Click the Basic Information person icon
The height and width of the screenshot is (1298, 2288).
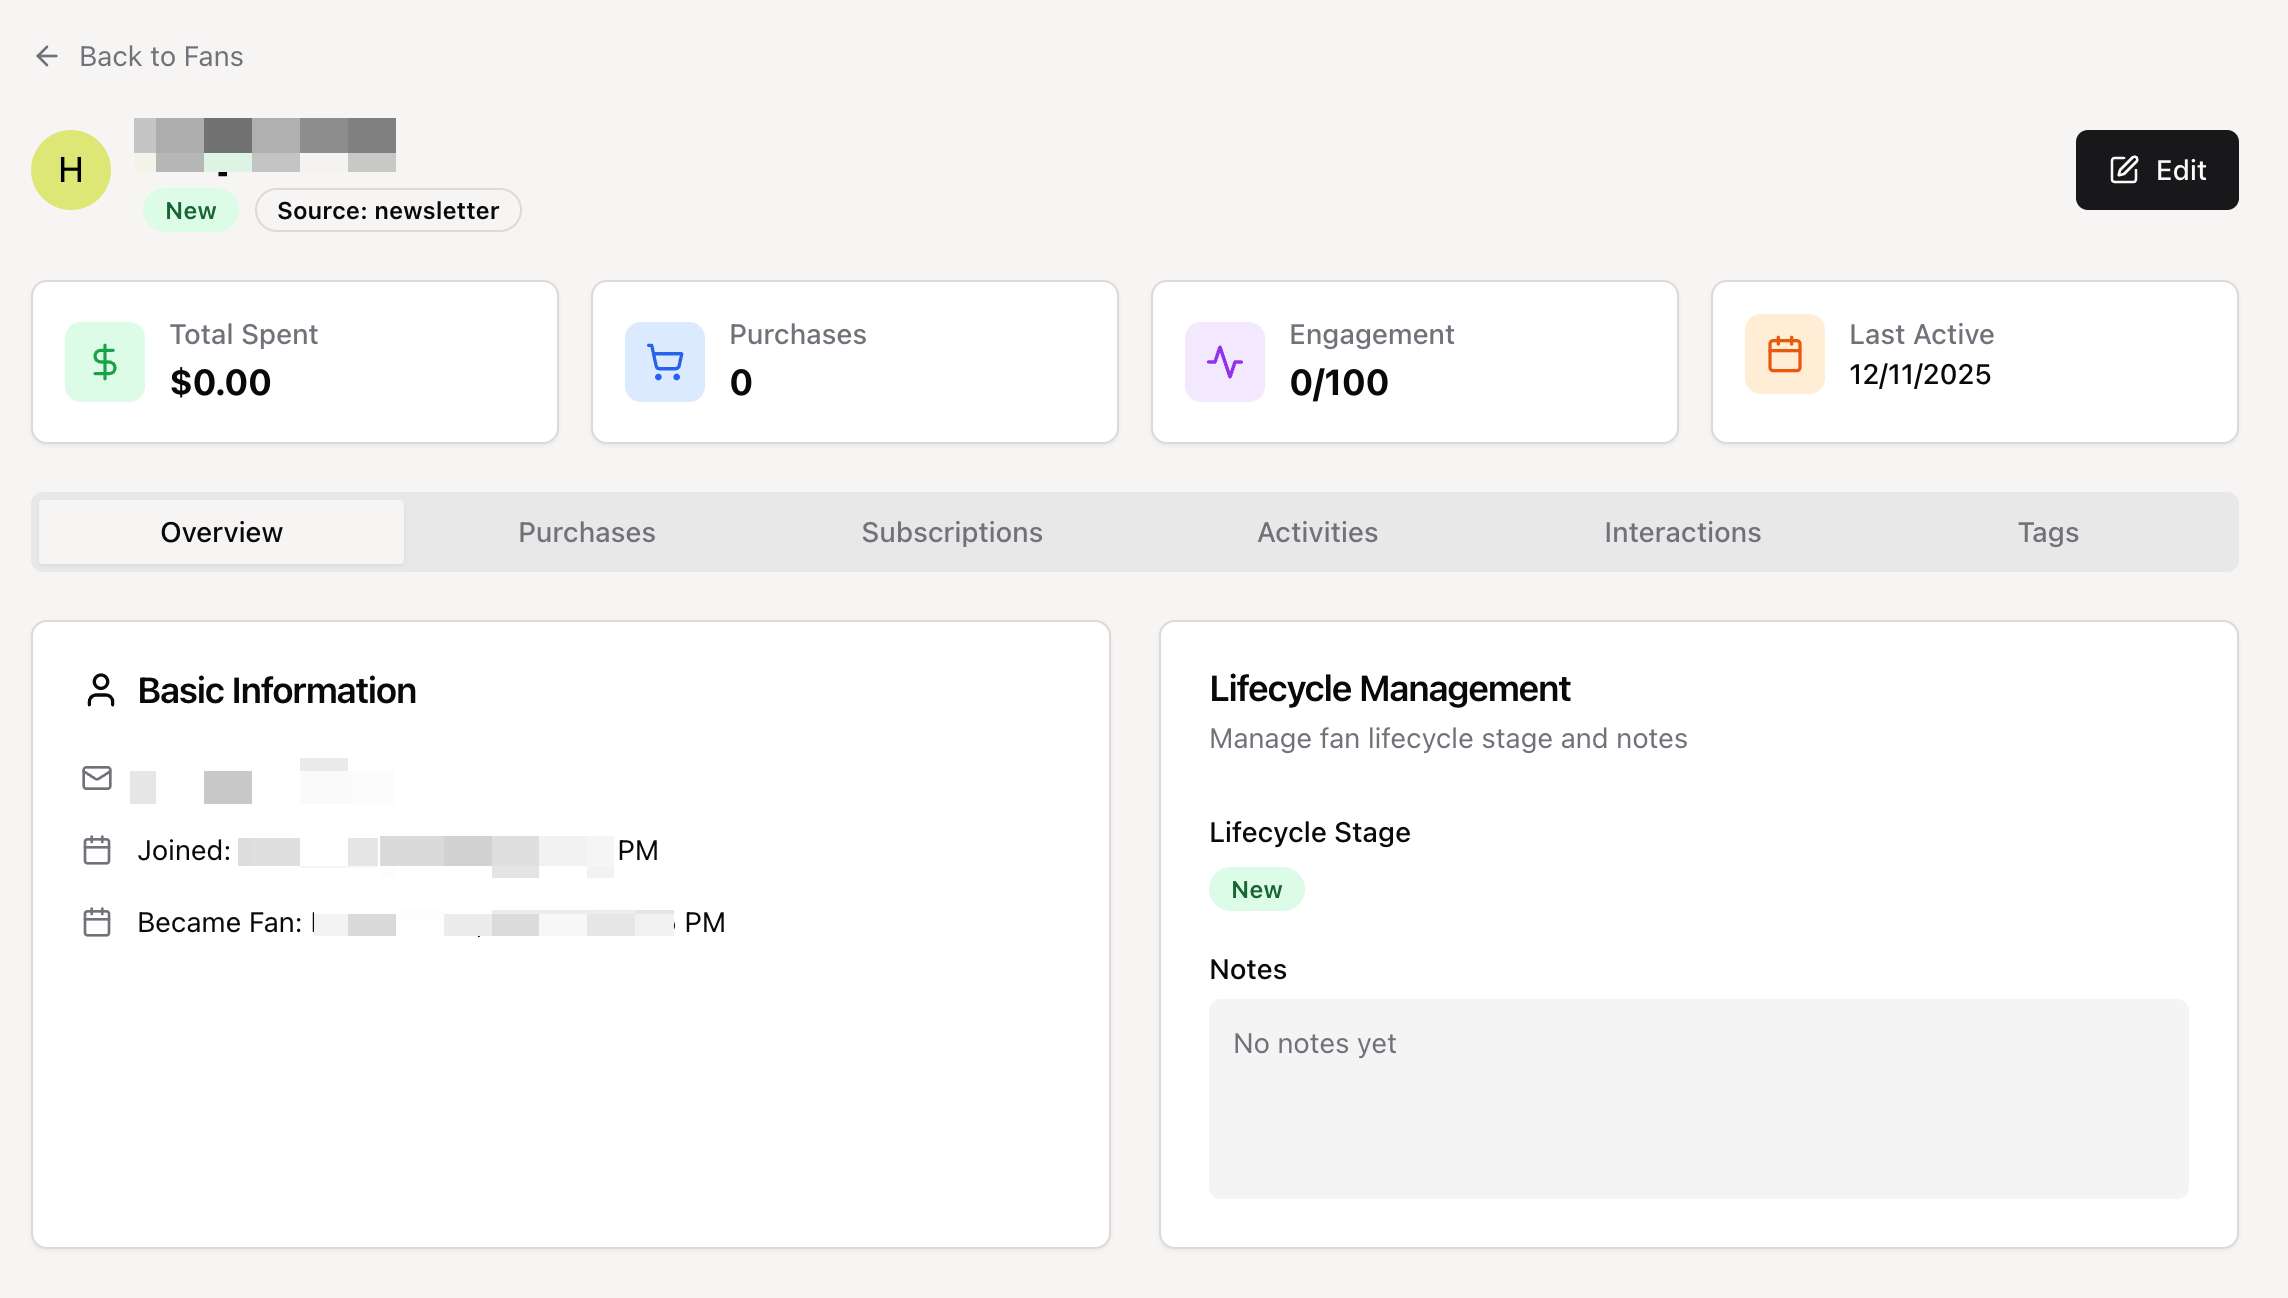pos(101,690)
